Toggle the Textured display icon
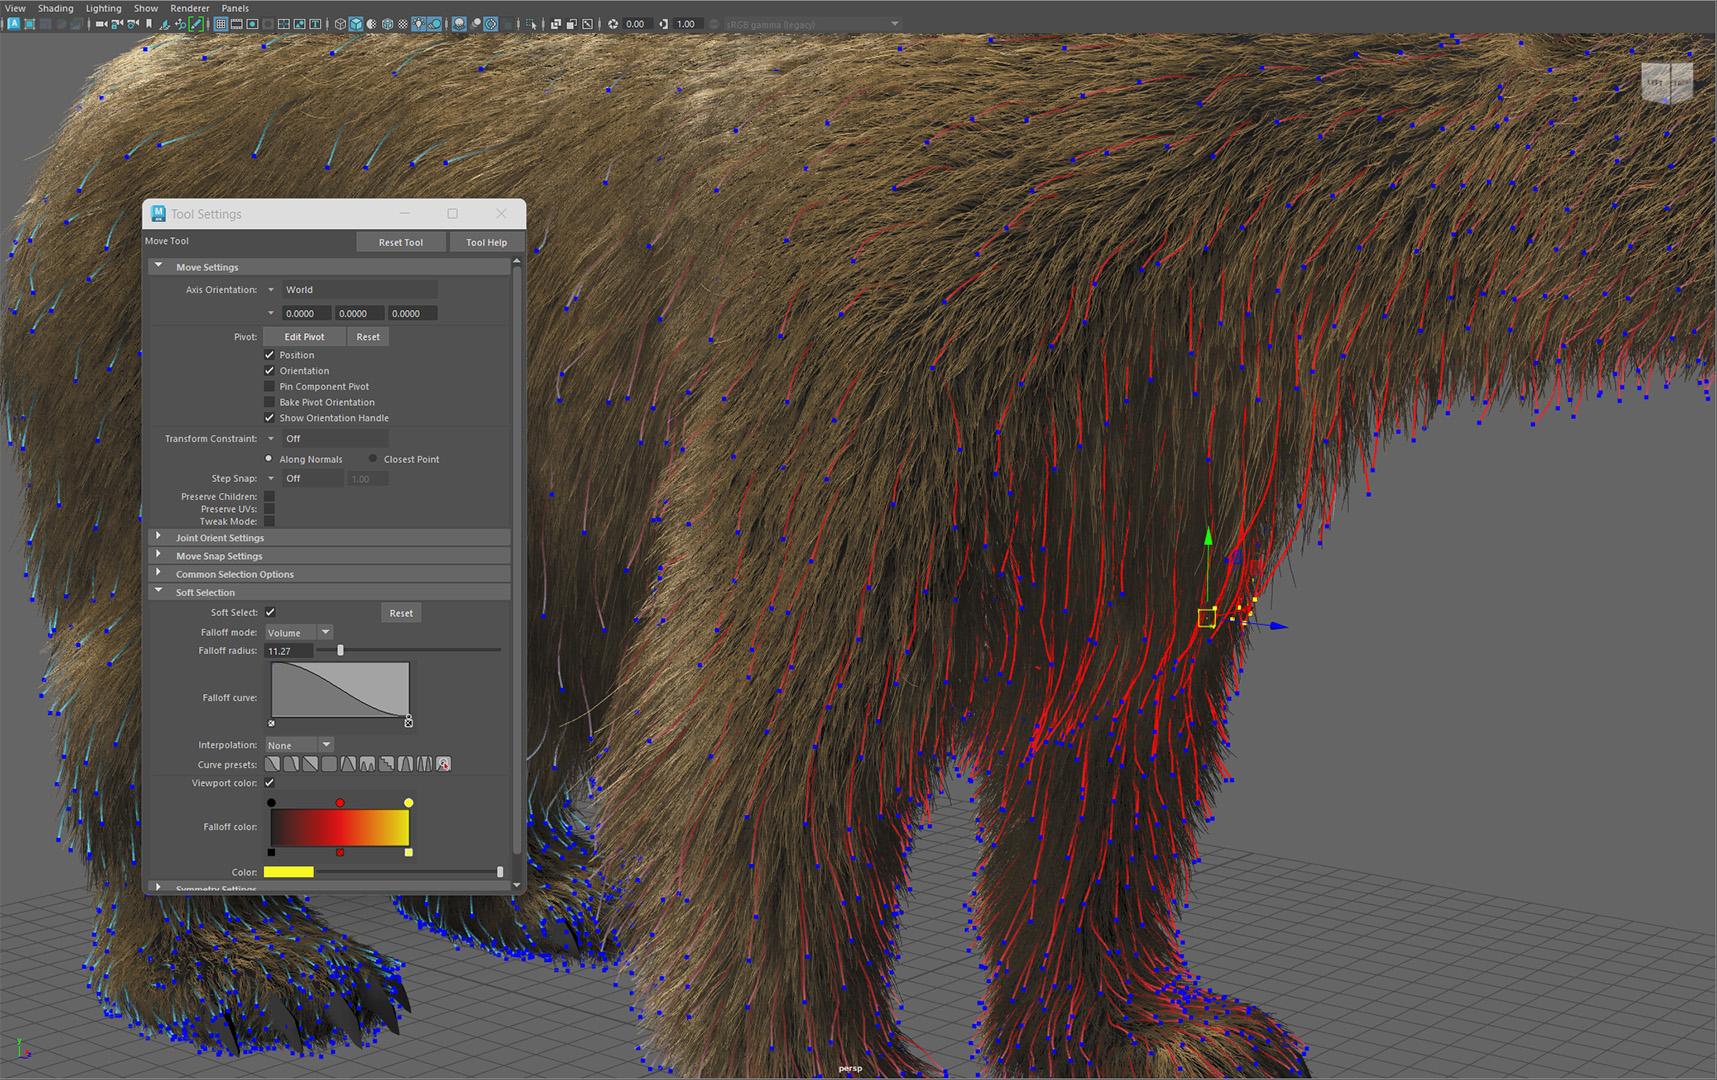The width and height of the screenshot is (1717, 1080). (403, 24)
